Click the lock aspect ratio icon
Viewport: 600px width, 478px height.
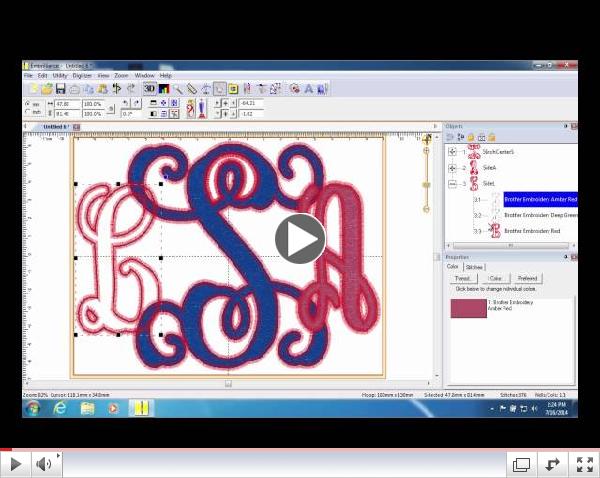(111, 109)
